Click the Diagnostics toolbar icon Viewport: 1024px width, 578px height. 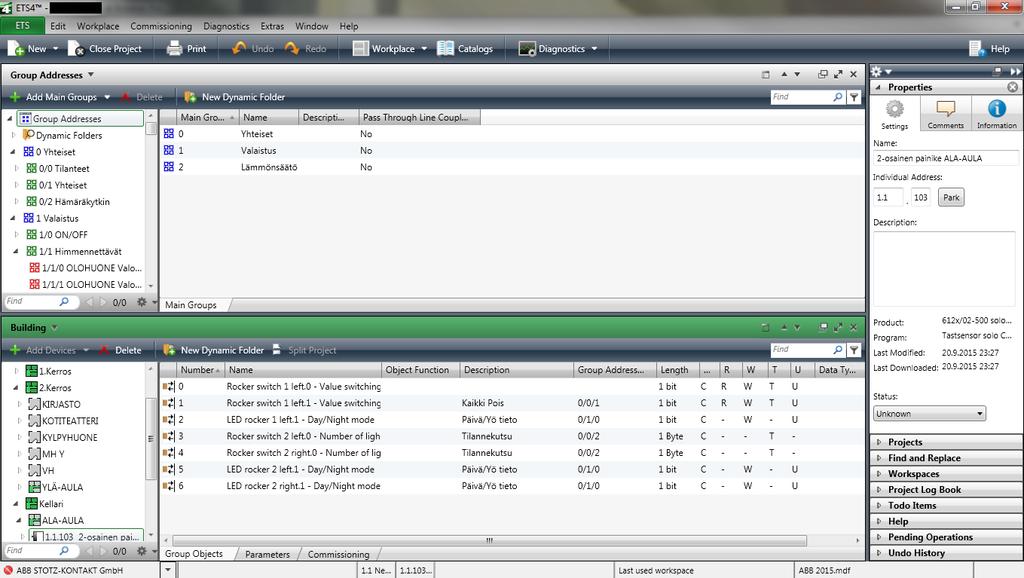point(527,48)
